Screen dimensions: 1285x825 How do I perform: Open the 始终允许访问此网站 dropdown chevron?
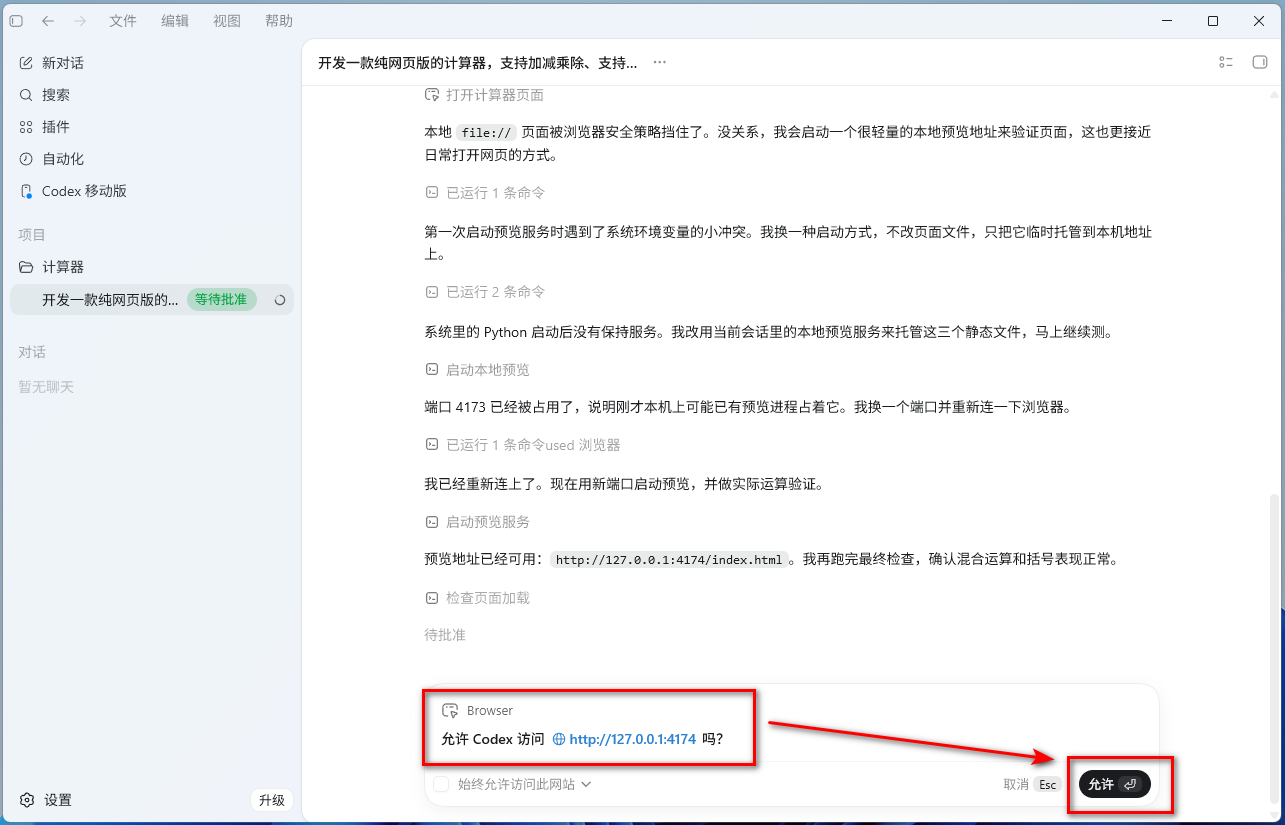click(x=586, y=784)
